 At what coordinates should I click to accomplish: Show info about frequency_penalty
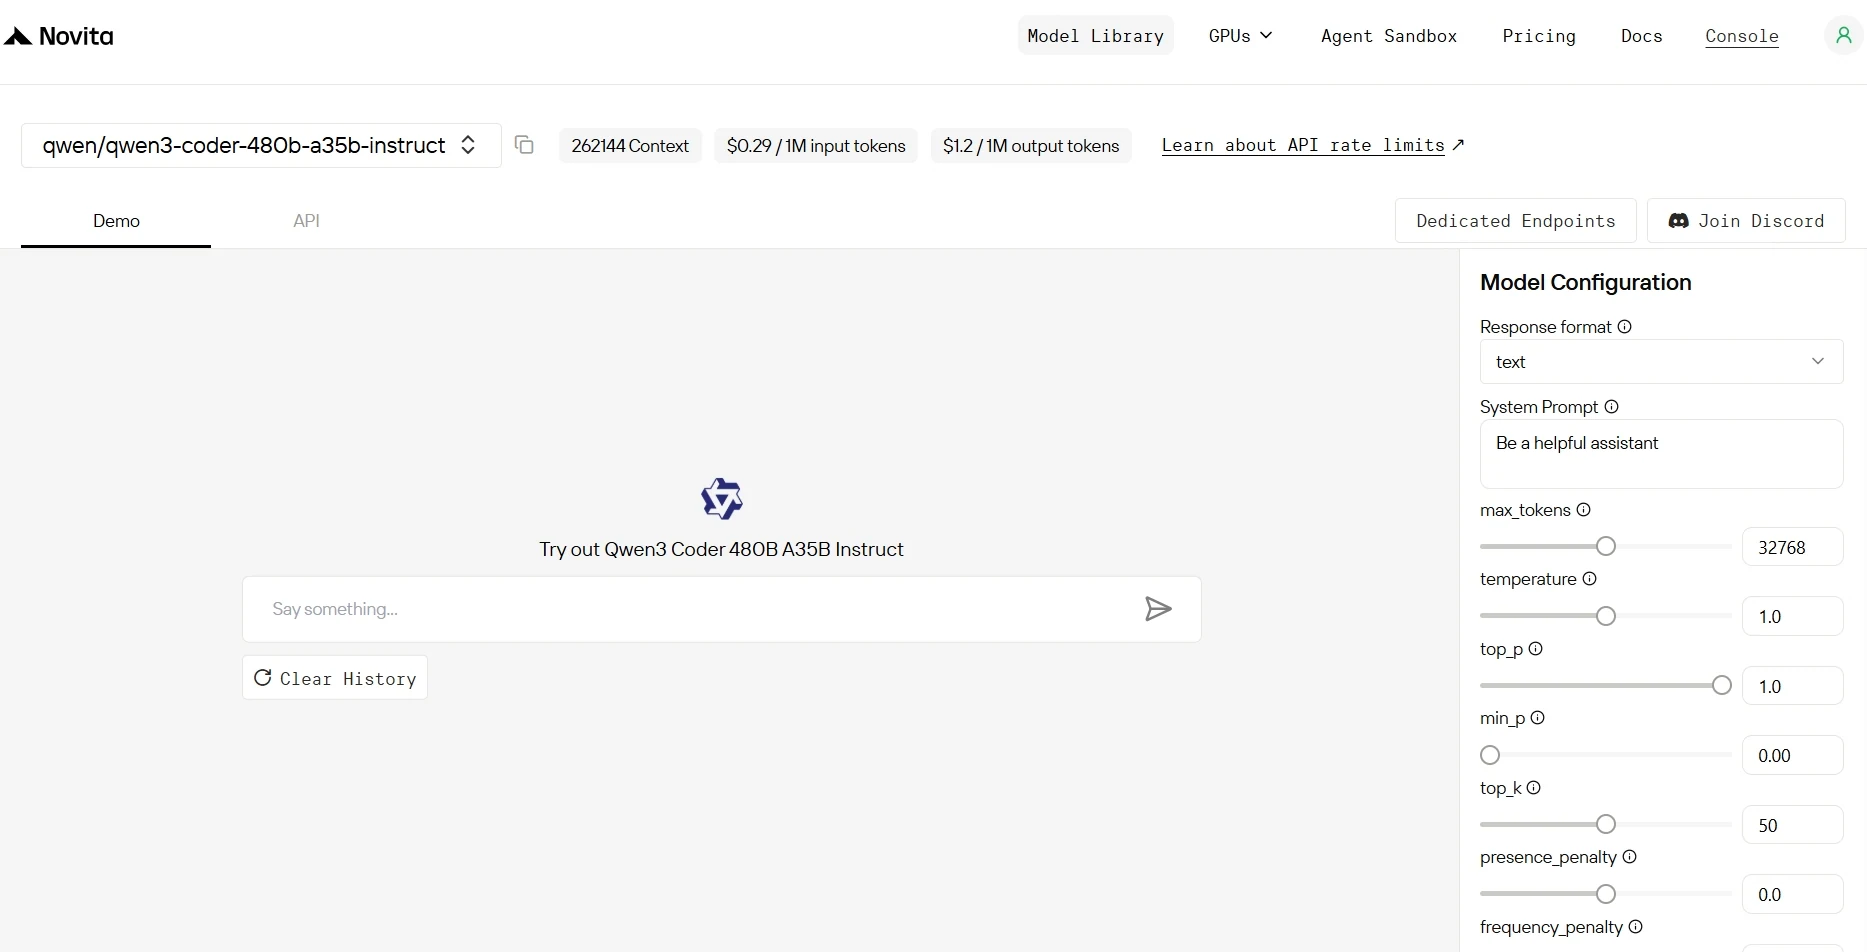[x=1635, y=927]
